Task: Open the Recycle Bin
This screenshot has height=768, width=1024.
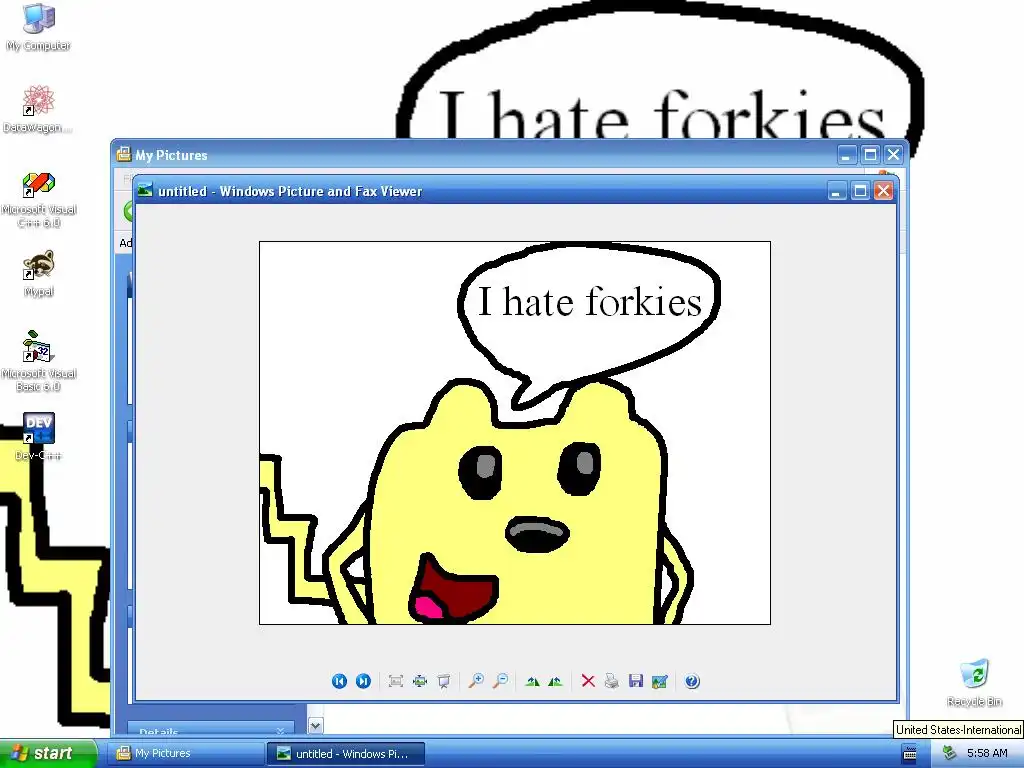Action: (x=974, y=683)
